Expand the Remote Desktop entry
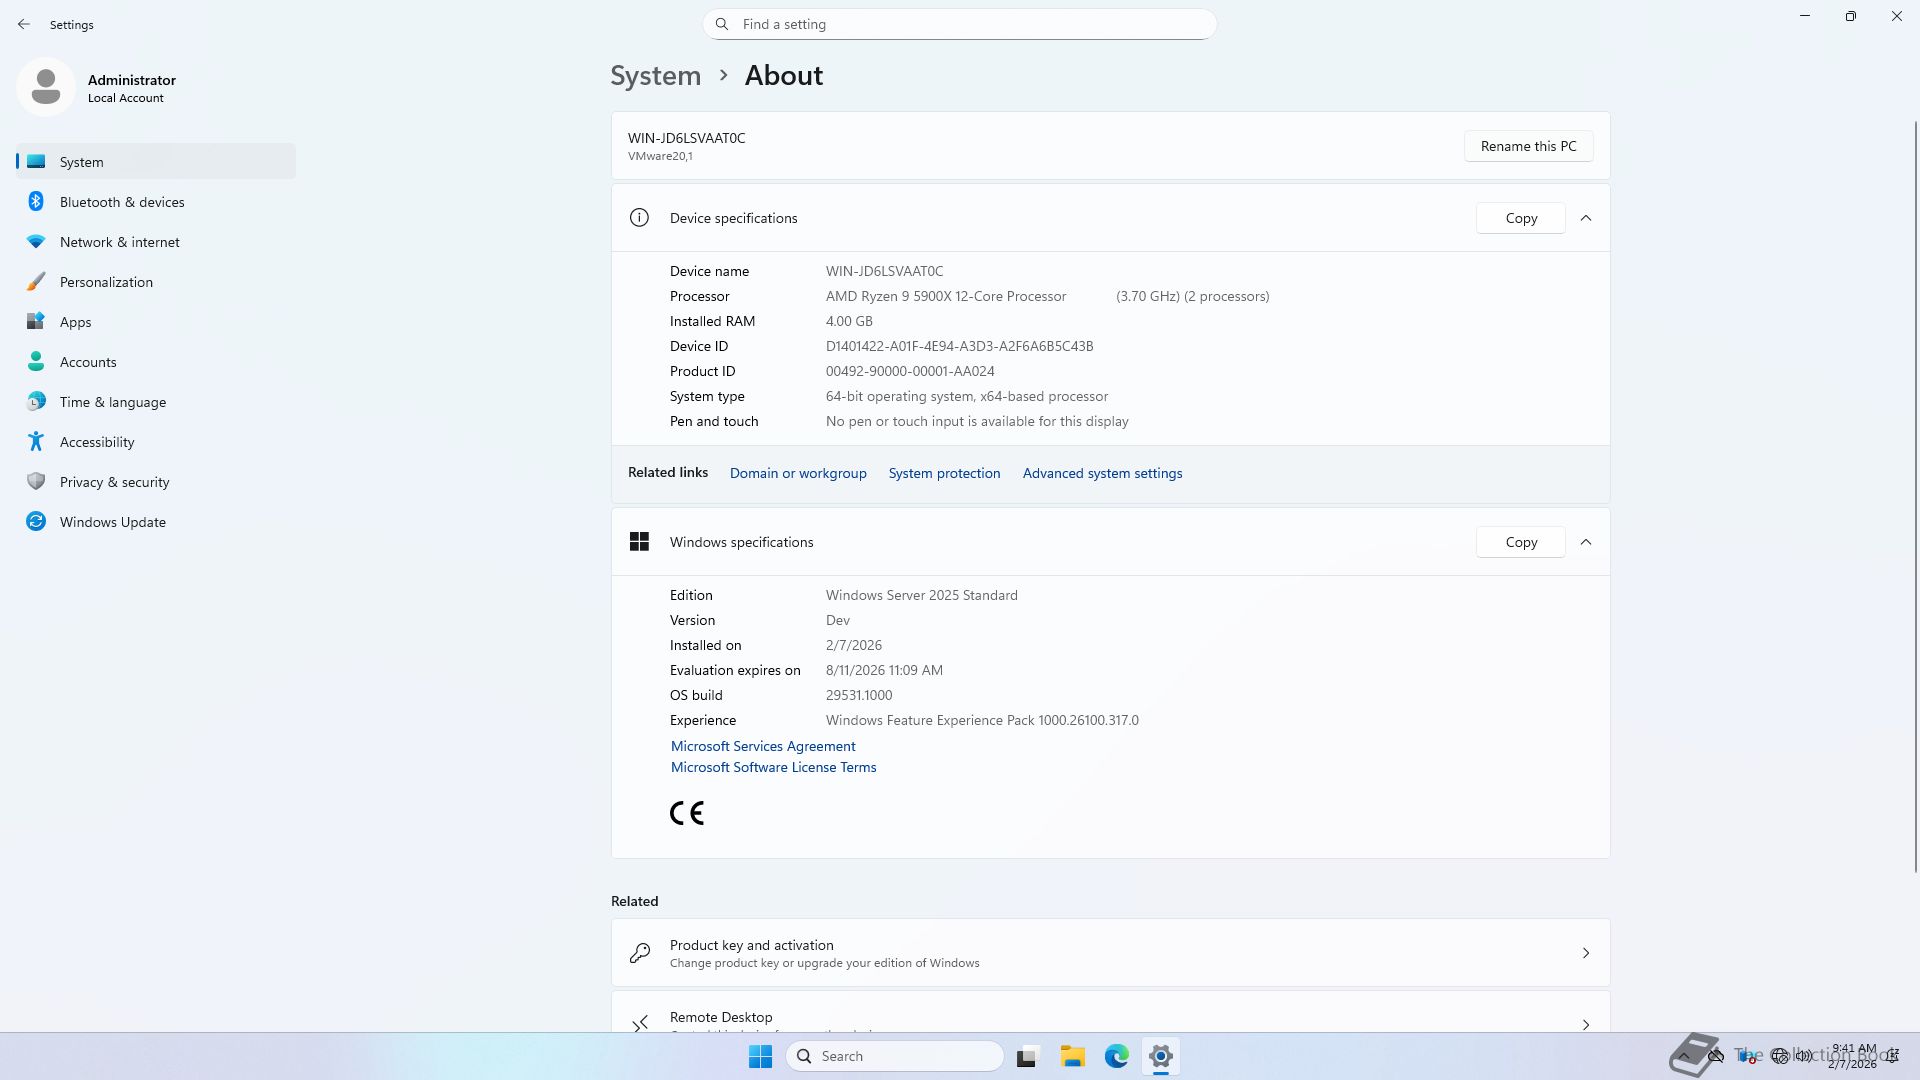Screen dimensions: 1920x1080 point(1586,1024)
